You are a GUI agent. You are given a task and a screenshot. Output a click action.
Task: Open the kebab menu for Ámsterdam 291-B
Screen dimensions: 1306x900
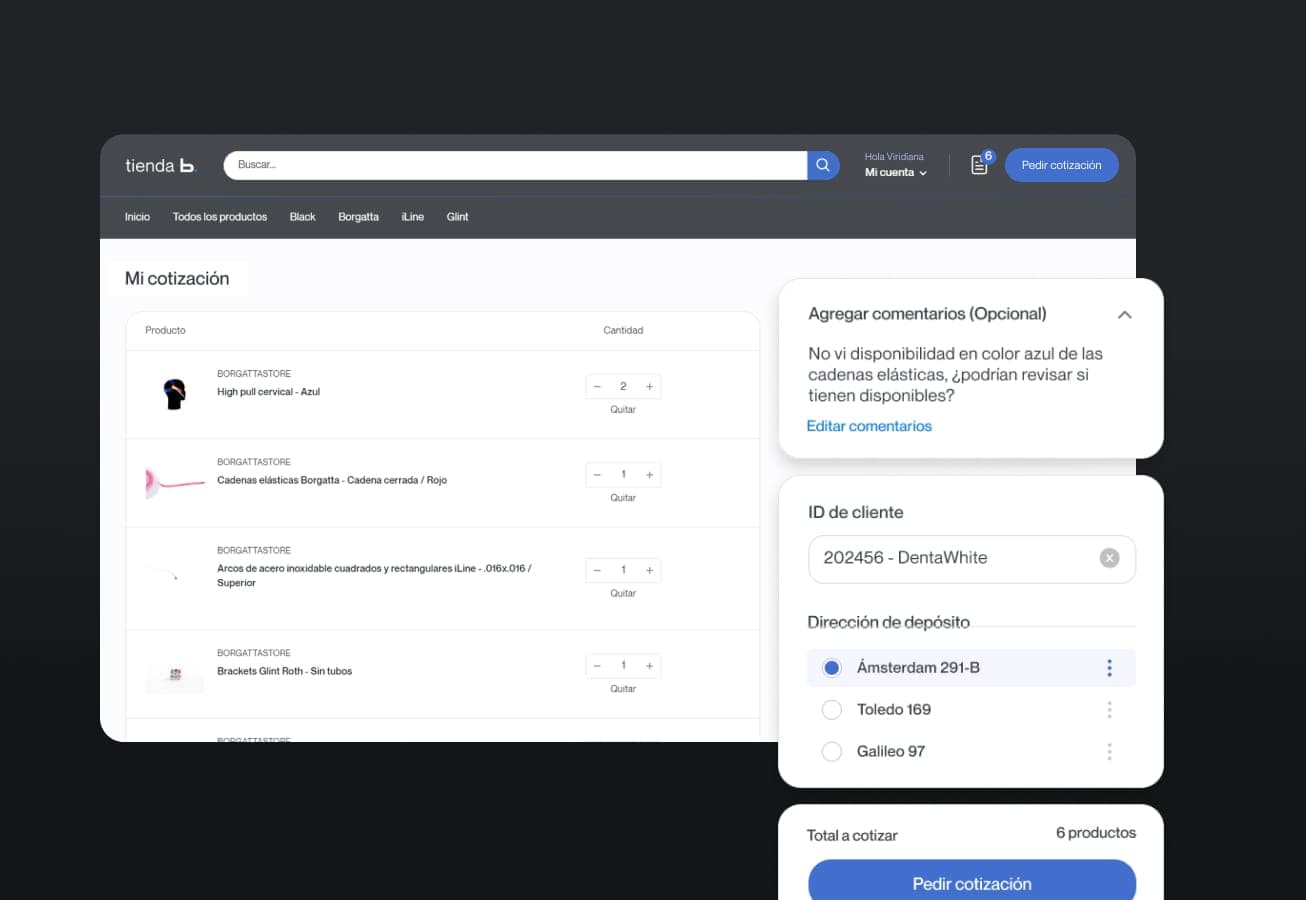[x=1109, y=667]
